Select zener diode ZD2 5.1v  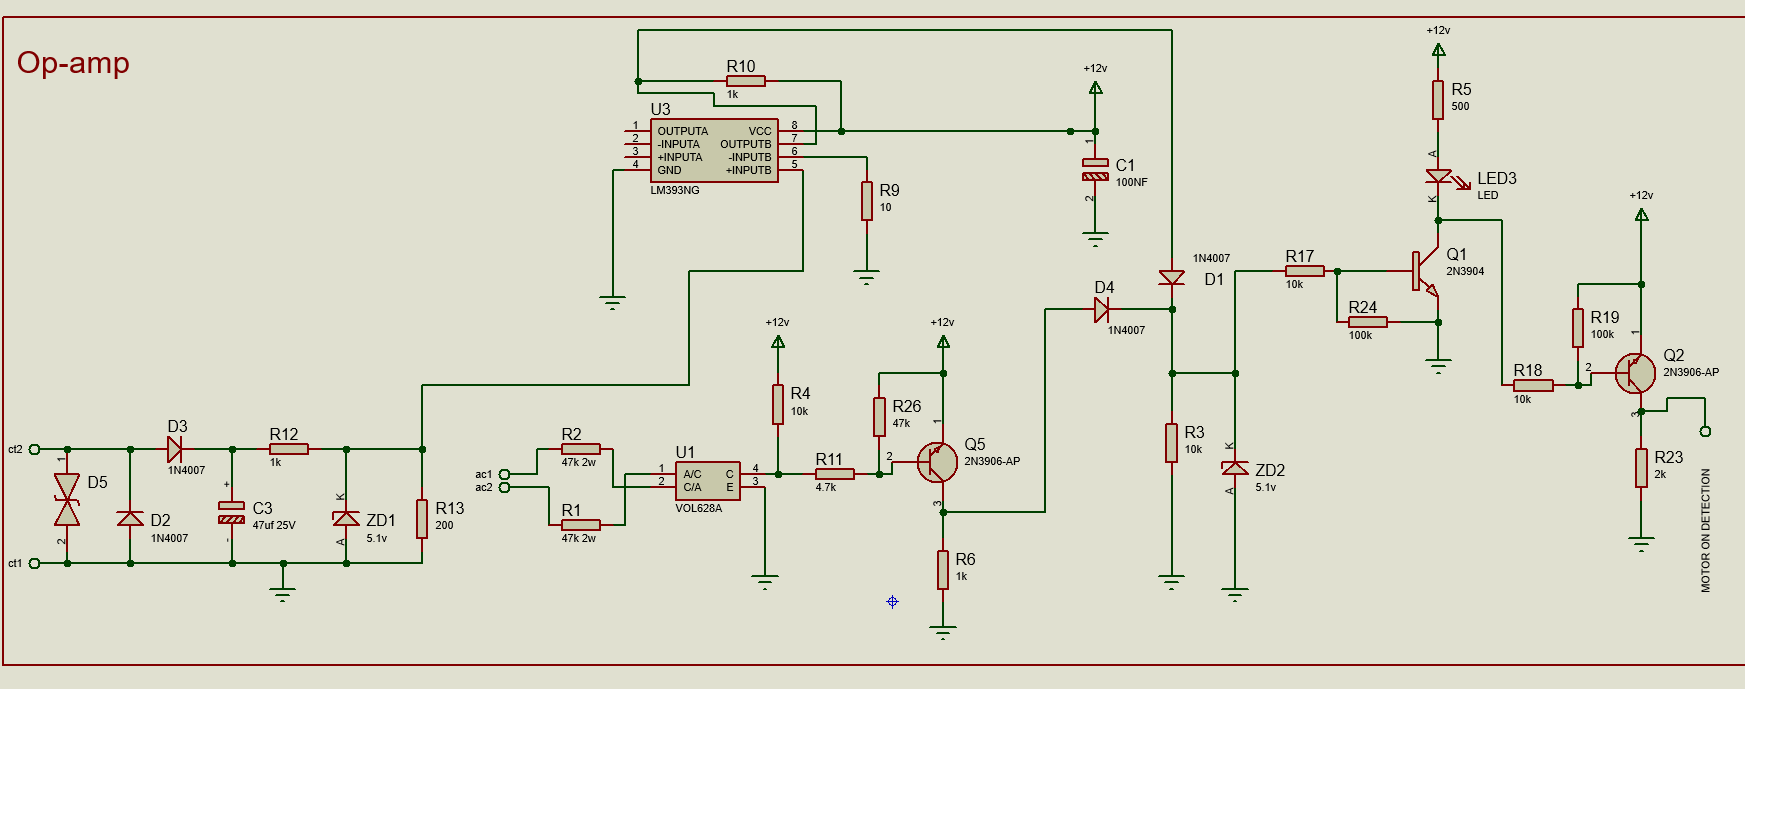point(1235,468)
